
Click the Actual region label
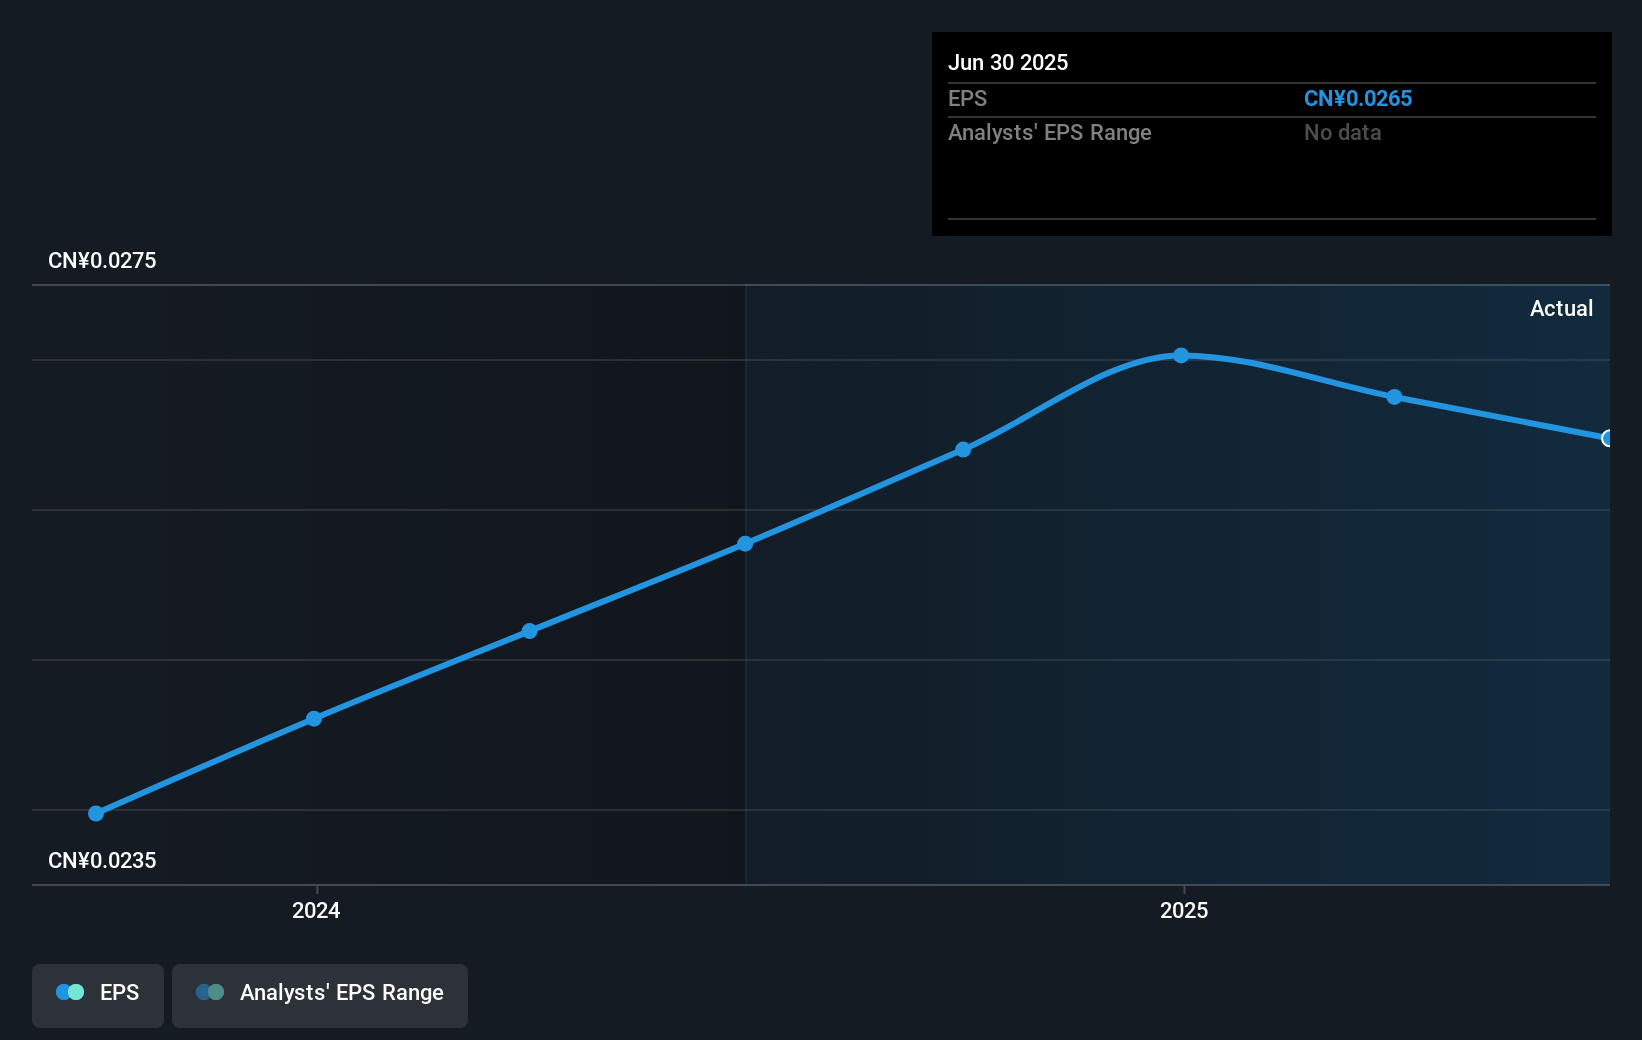tap(1561, 309)
